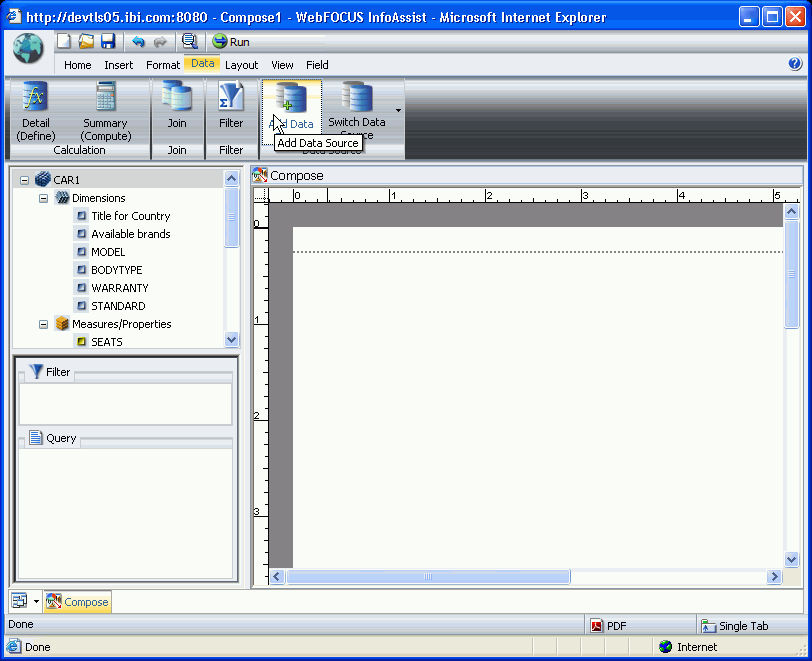Collapse the CAR1 tree root node
The width and height of the screenshot is (812, 661).
(24, 180)
